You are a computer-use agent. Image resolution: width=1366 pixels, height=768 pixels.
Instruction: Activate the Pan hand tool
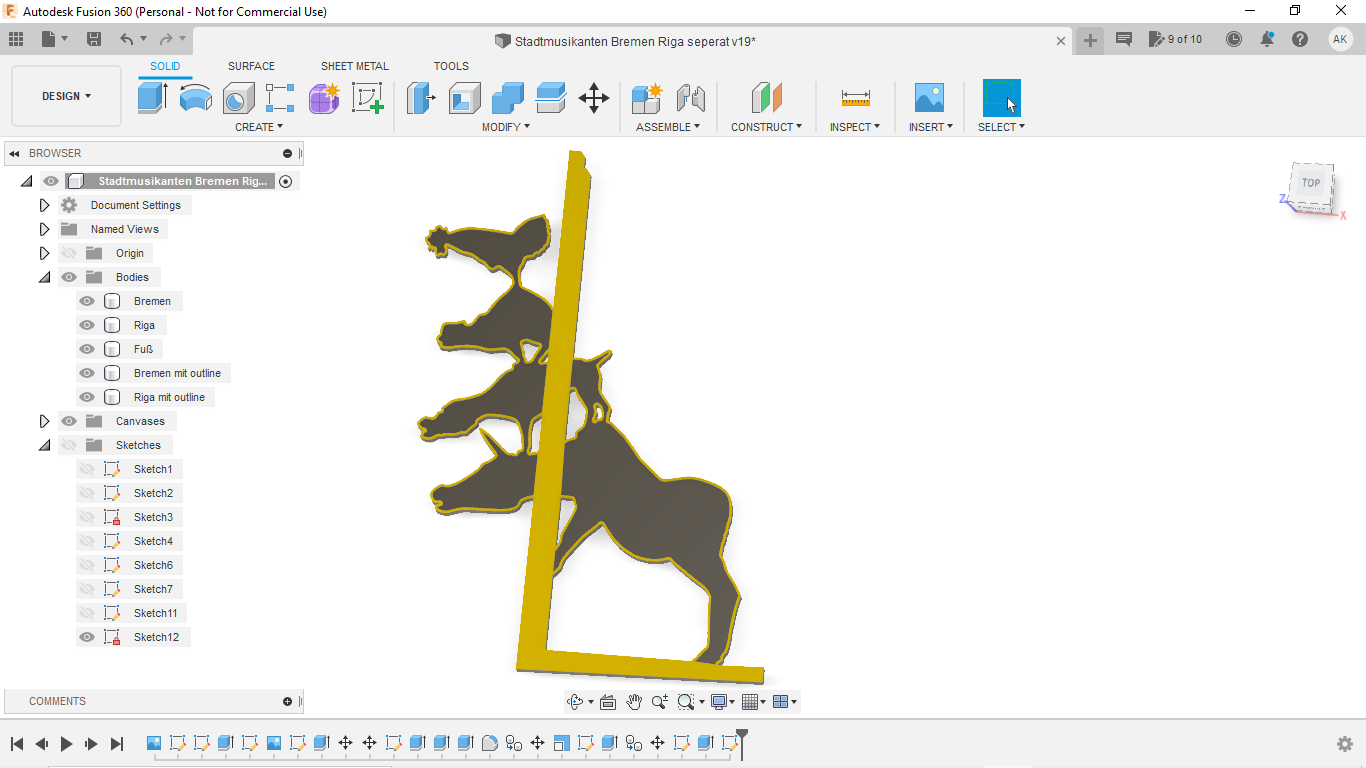point(634,702)
